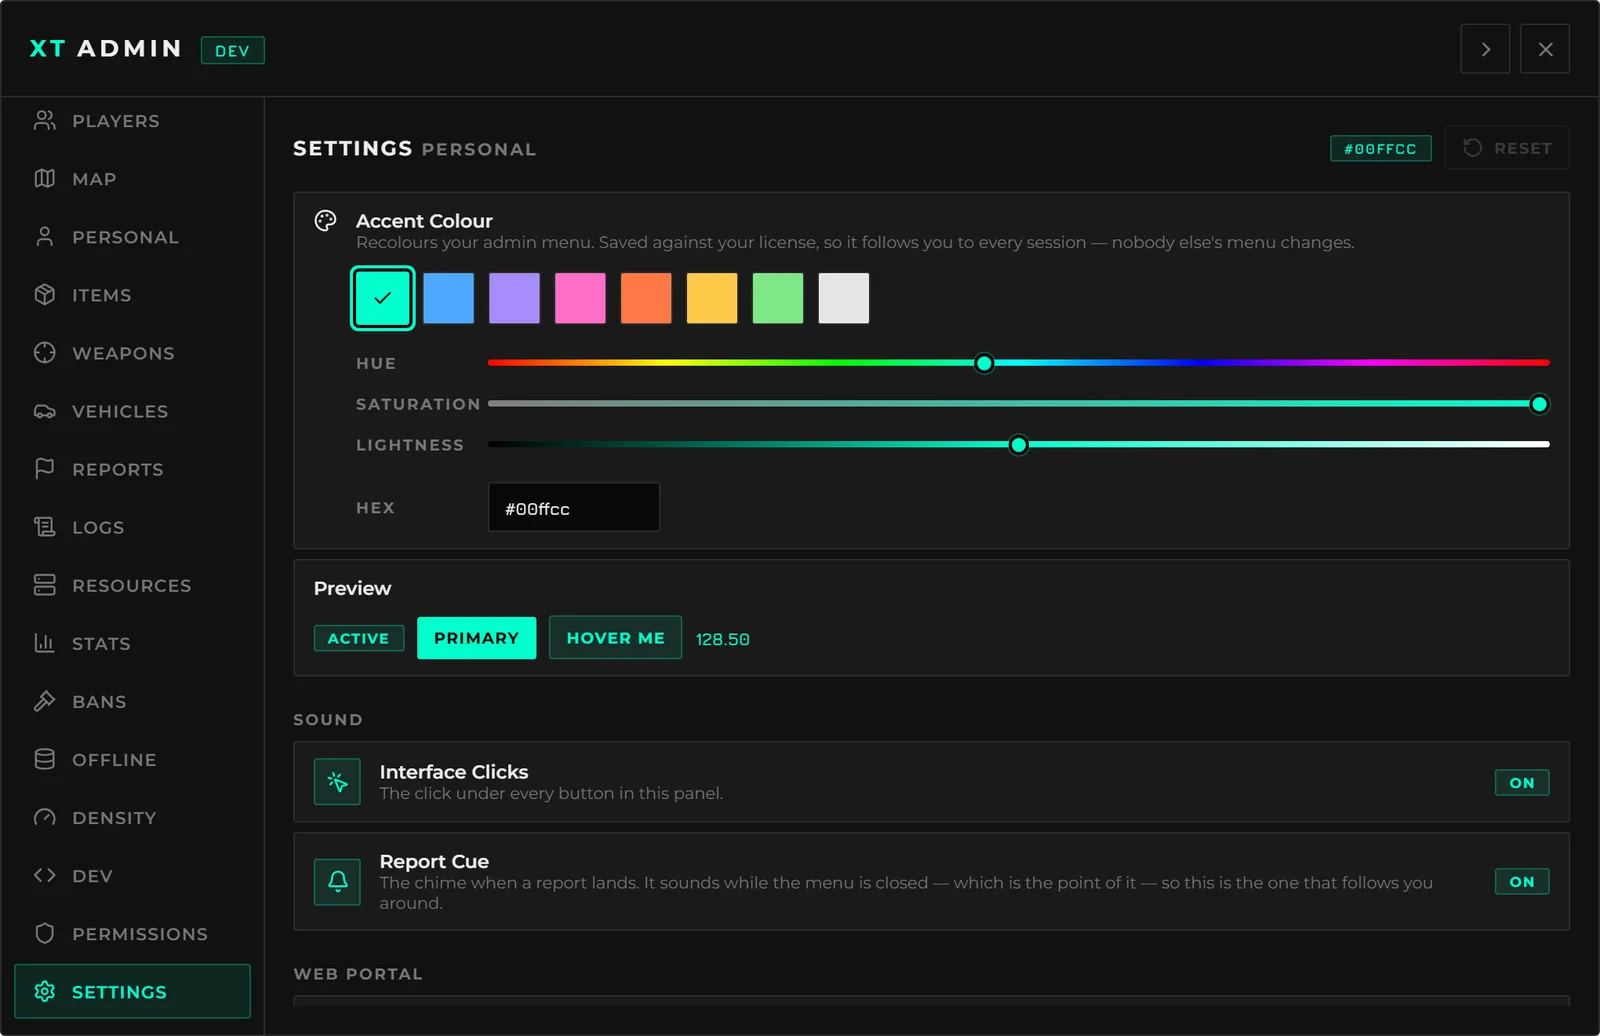This screenshot has width=1600, height=1036.
Task: Open the Bans menu entry
Action: (132, 701)
